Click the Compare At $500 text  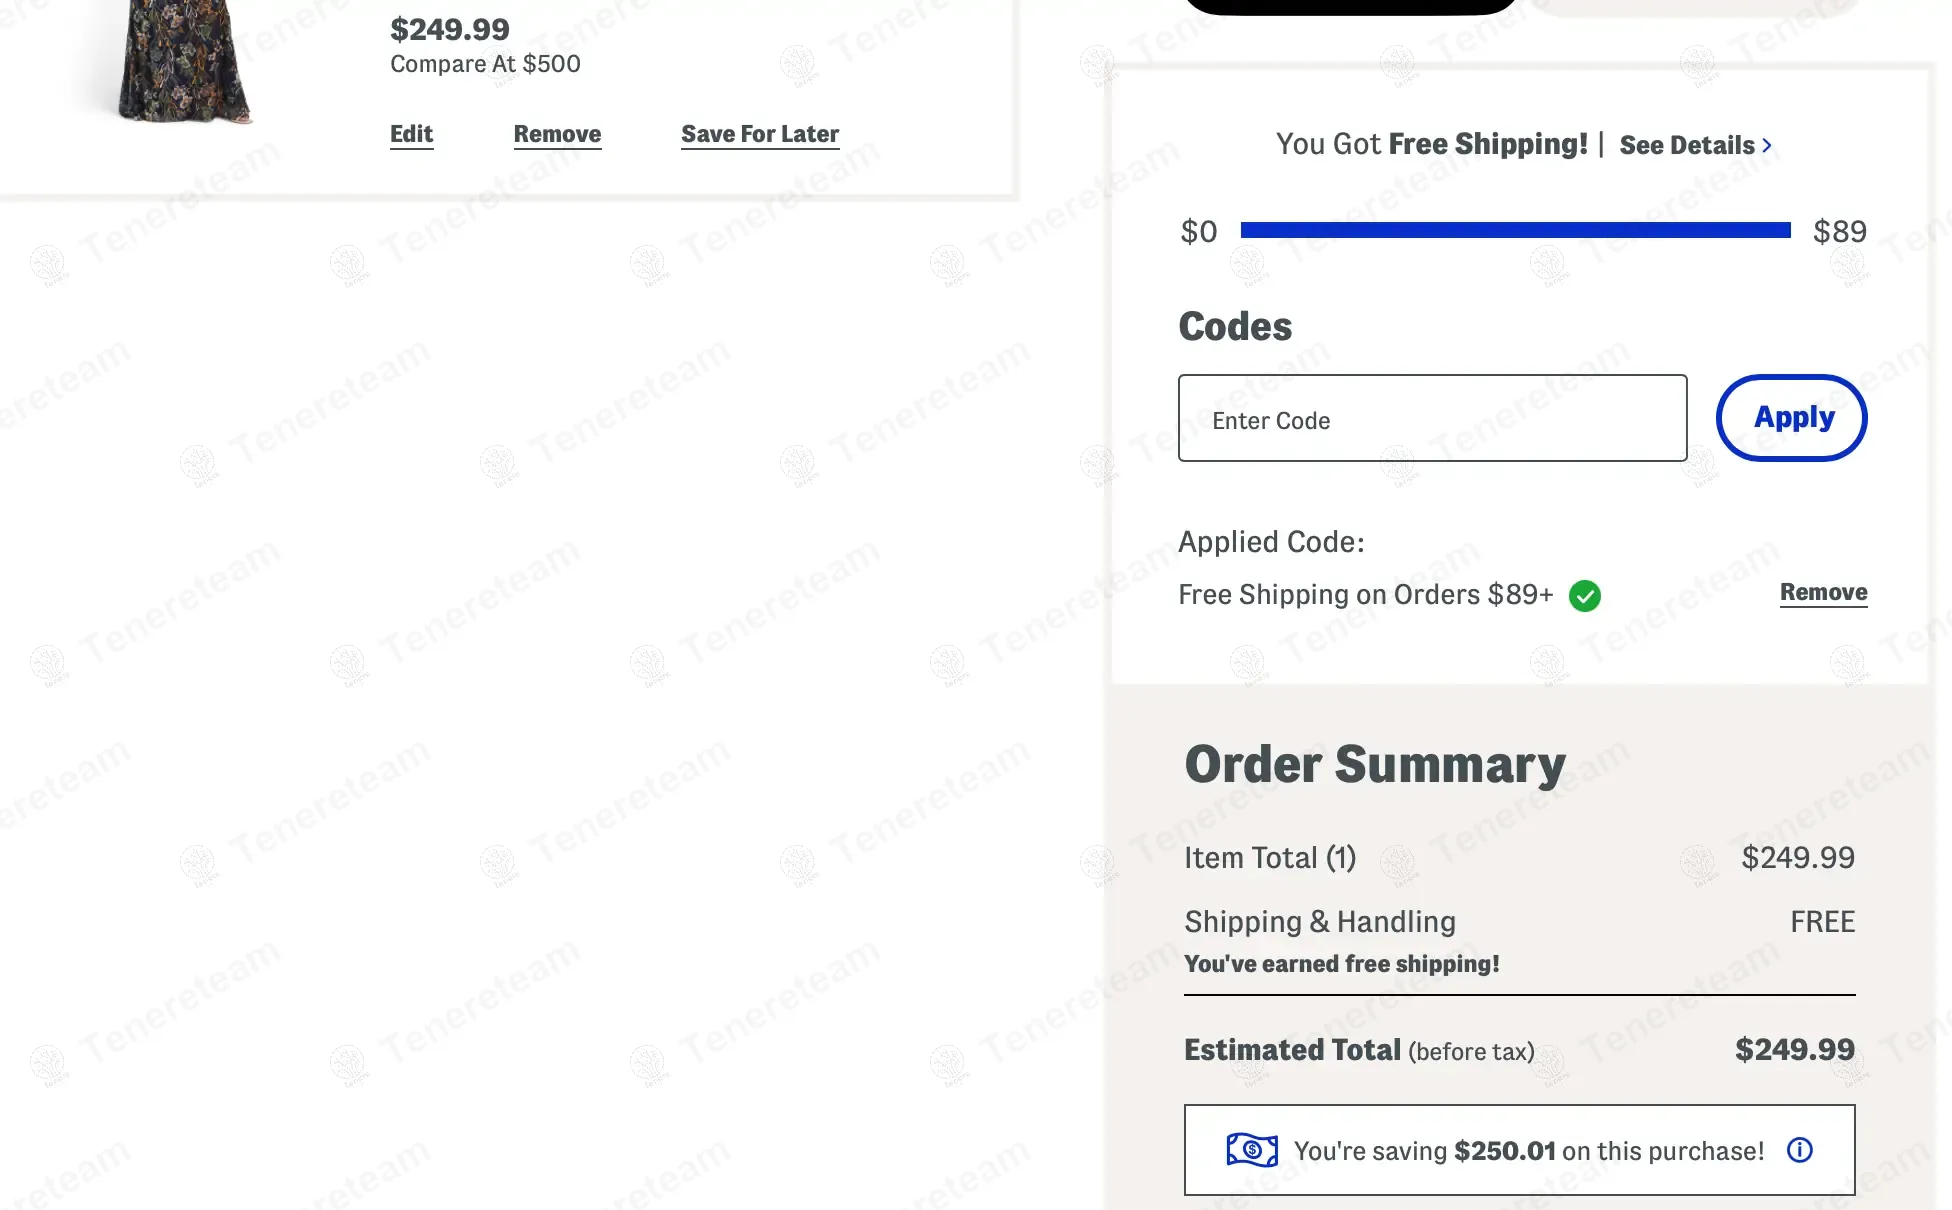pyautogui.click(x=485, y=64)
